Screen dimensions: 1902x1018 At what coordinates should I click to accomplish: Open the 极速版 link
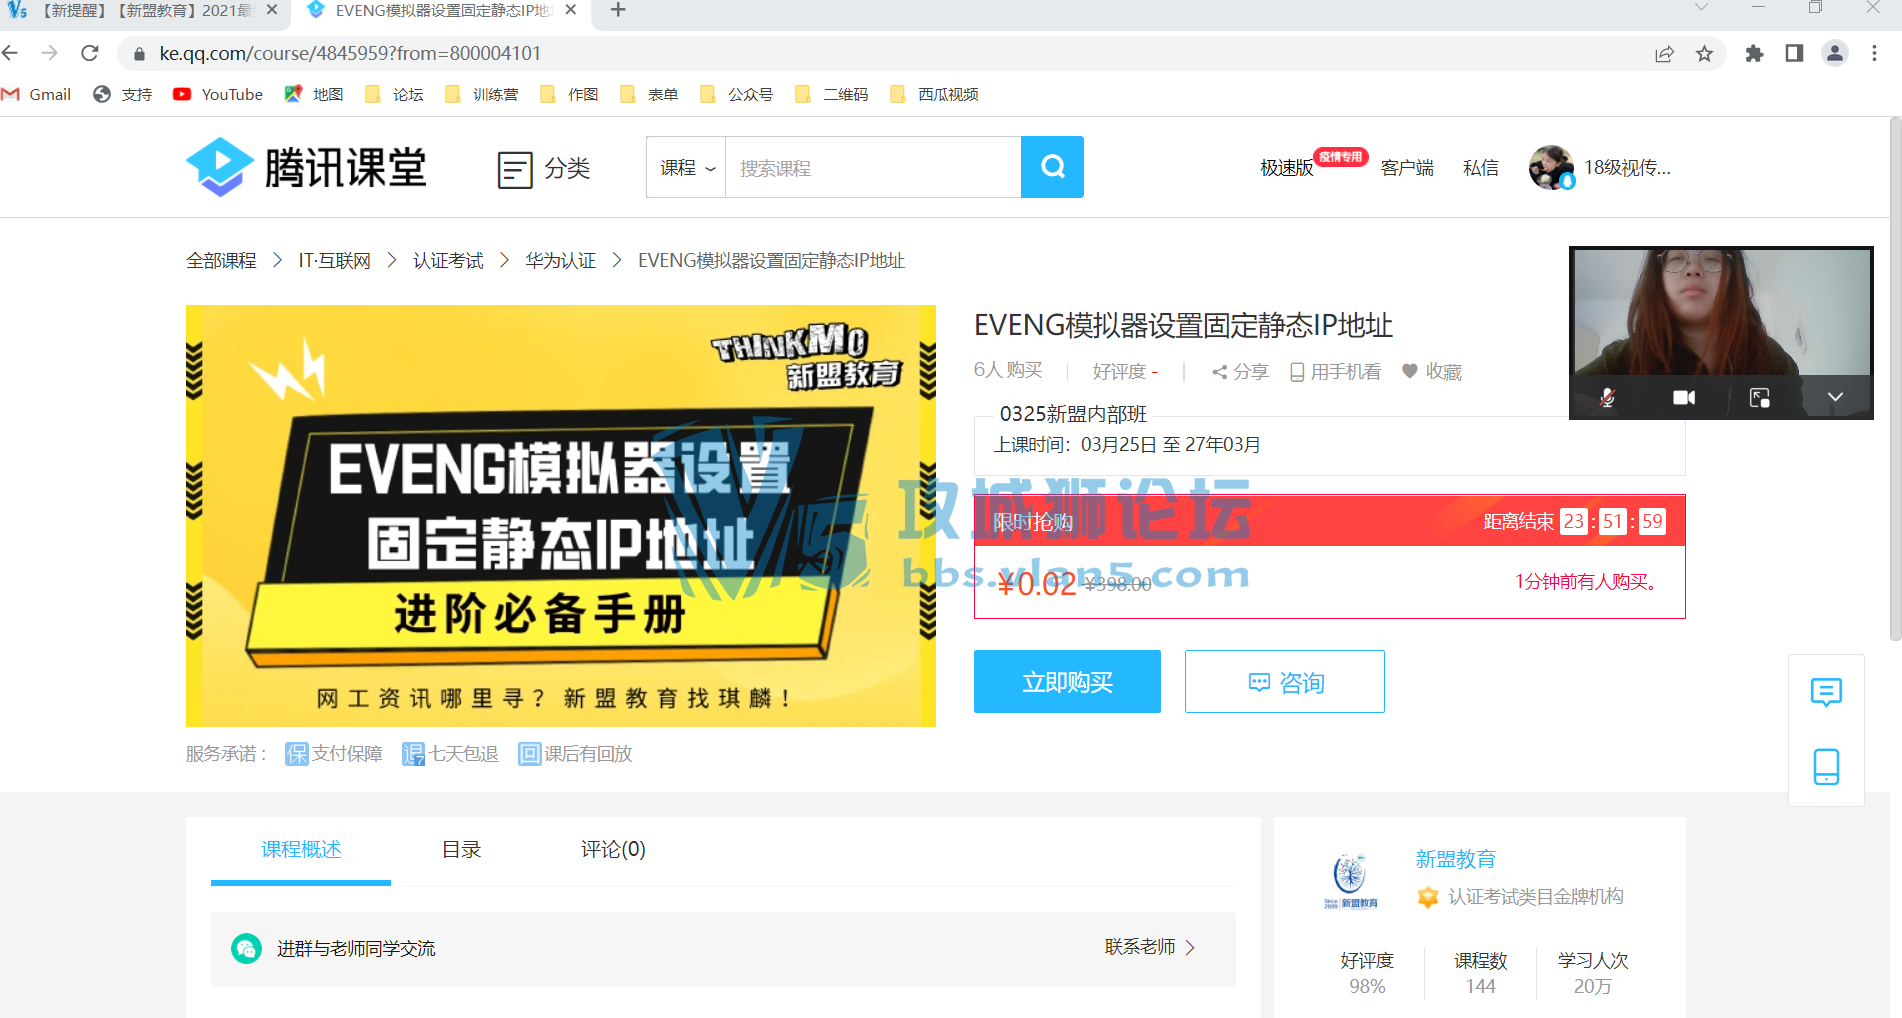click(x=1286, y=168)
